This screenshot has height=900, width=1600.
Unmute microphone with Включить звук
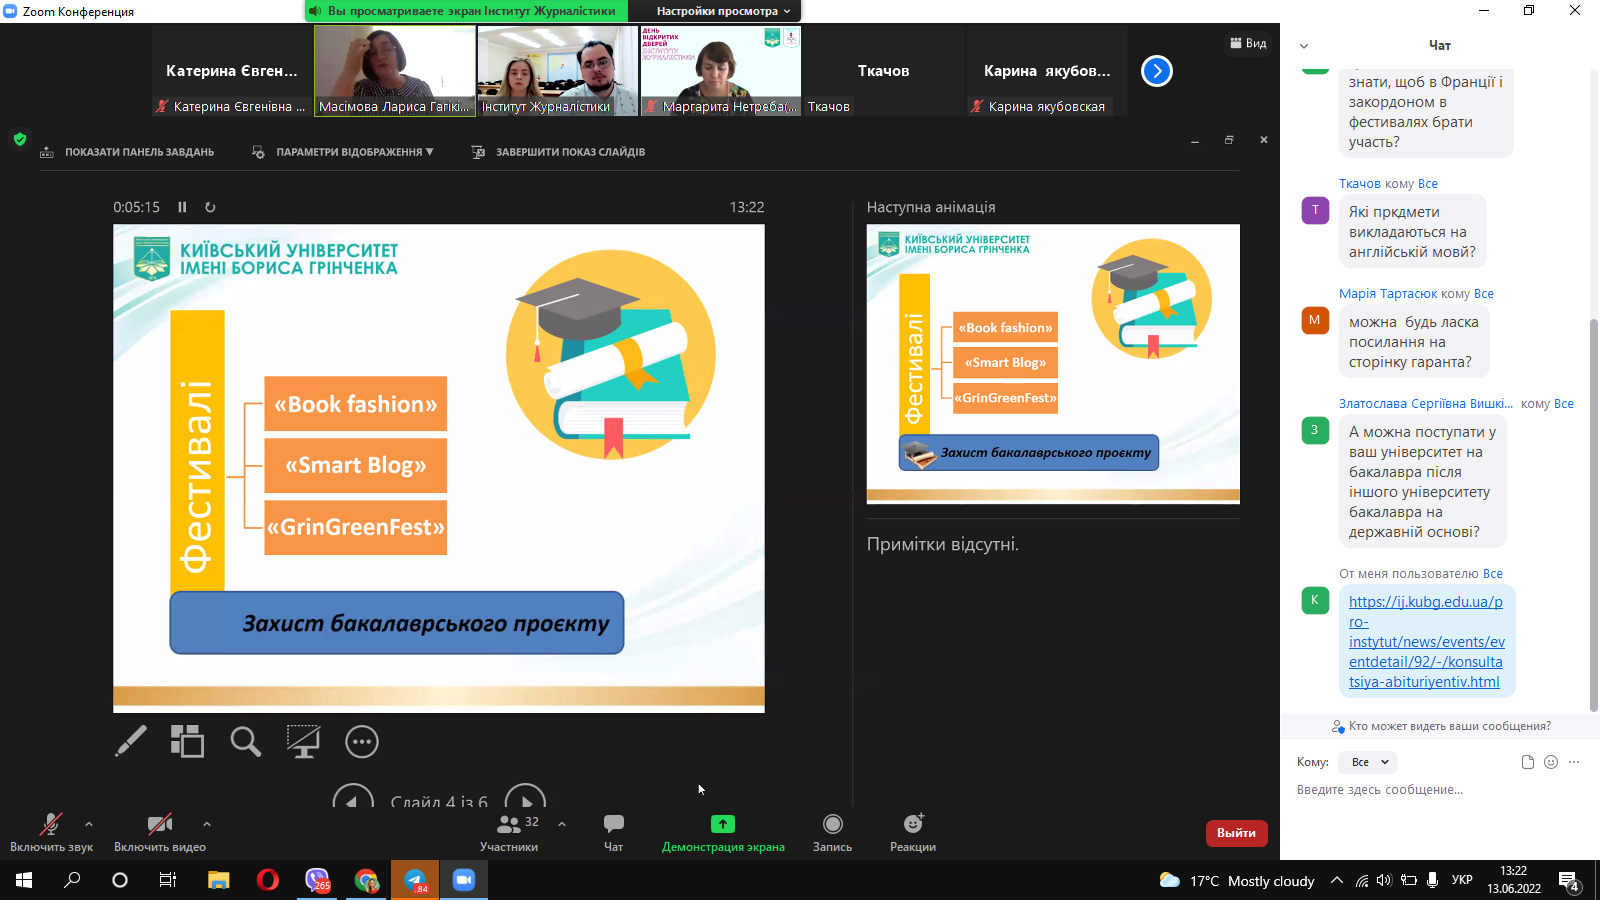coord(51,831)
